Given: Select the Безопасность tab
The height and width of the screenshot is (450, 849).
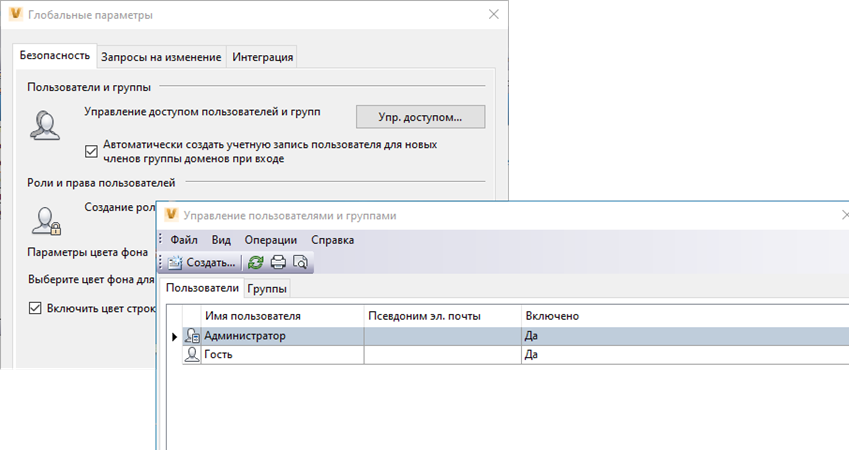Looking at the screenshot, I should pyautogui.click(x=55, y=55).
